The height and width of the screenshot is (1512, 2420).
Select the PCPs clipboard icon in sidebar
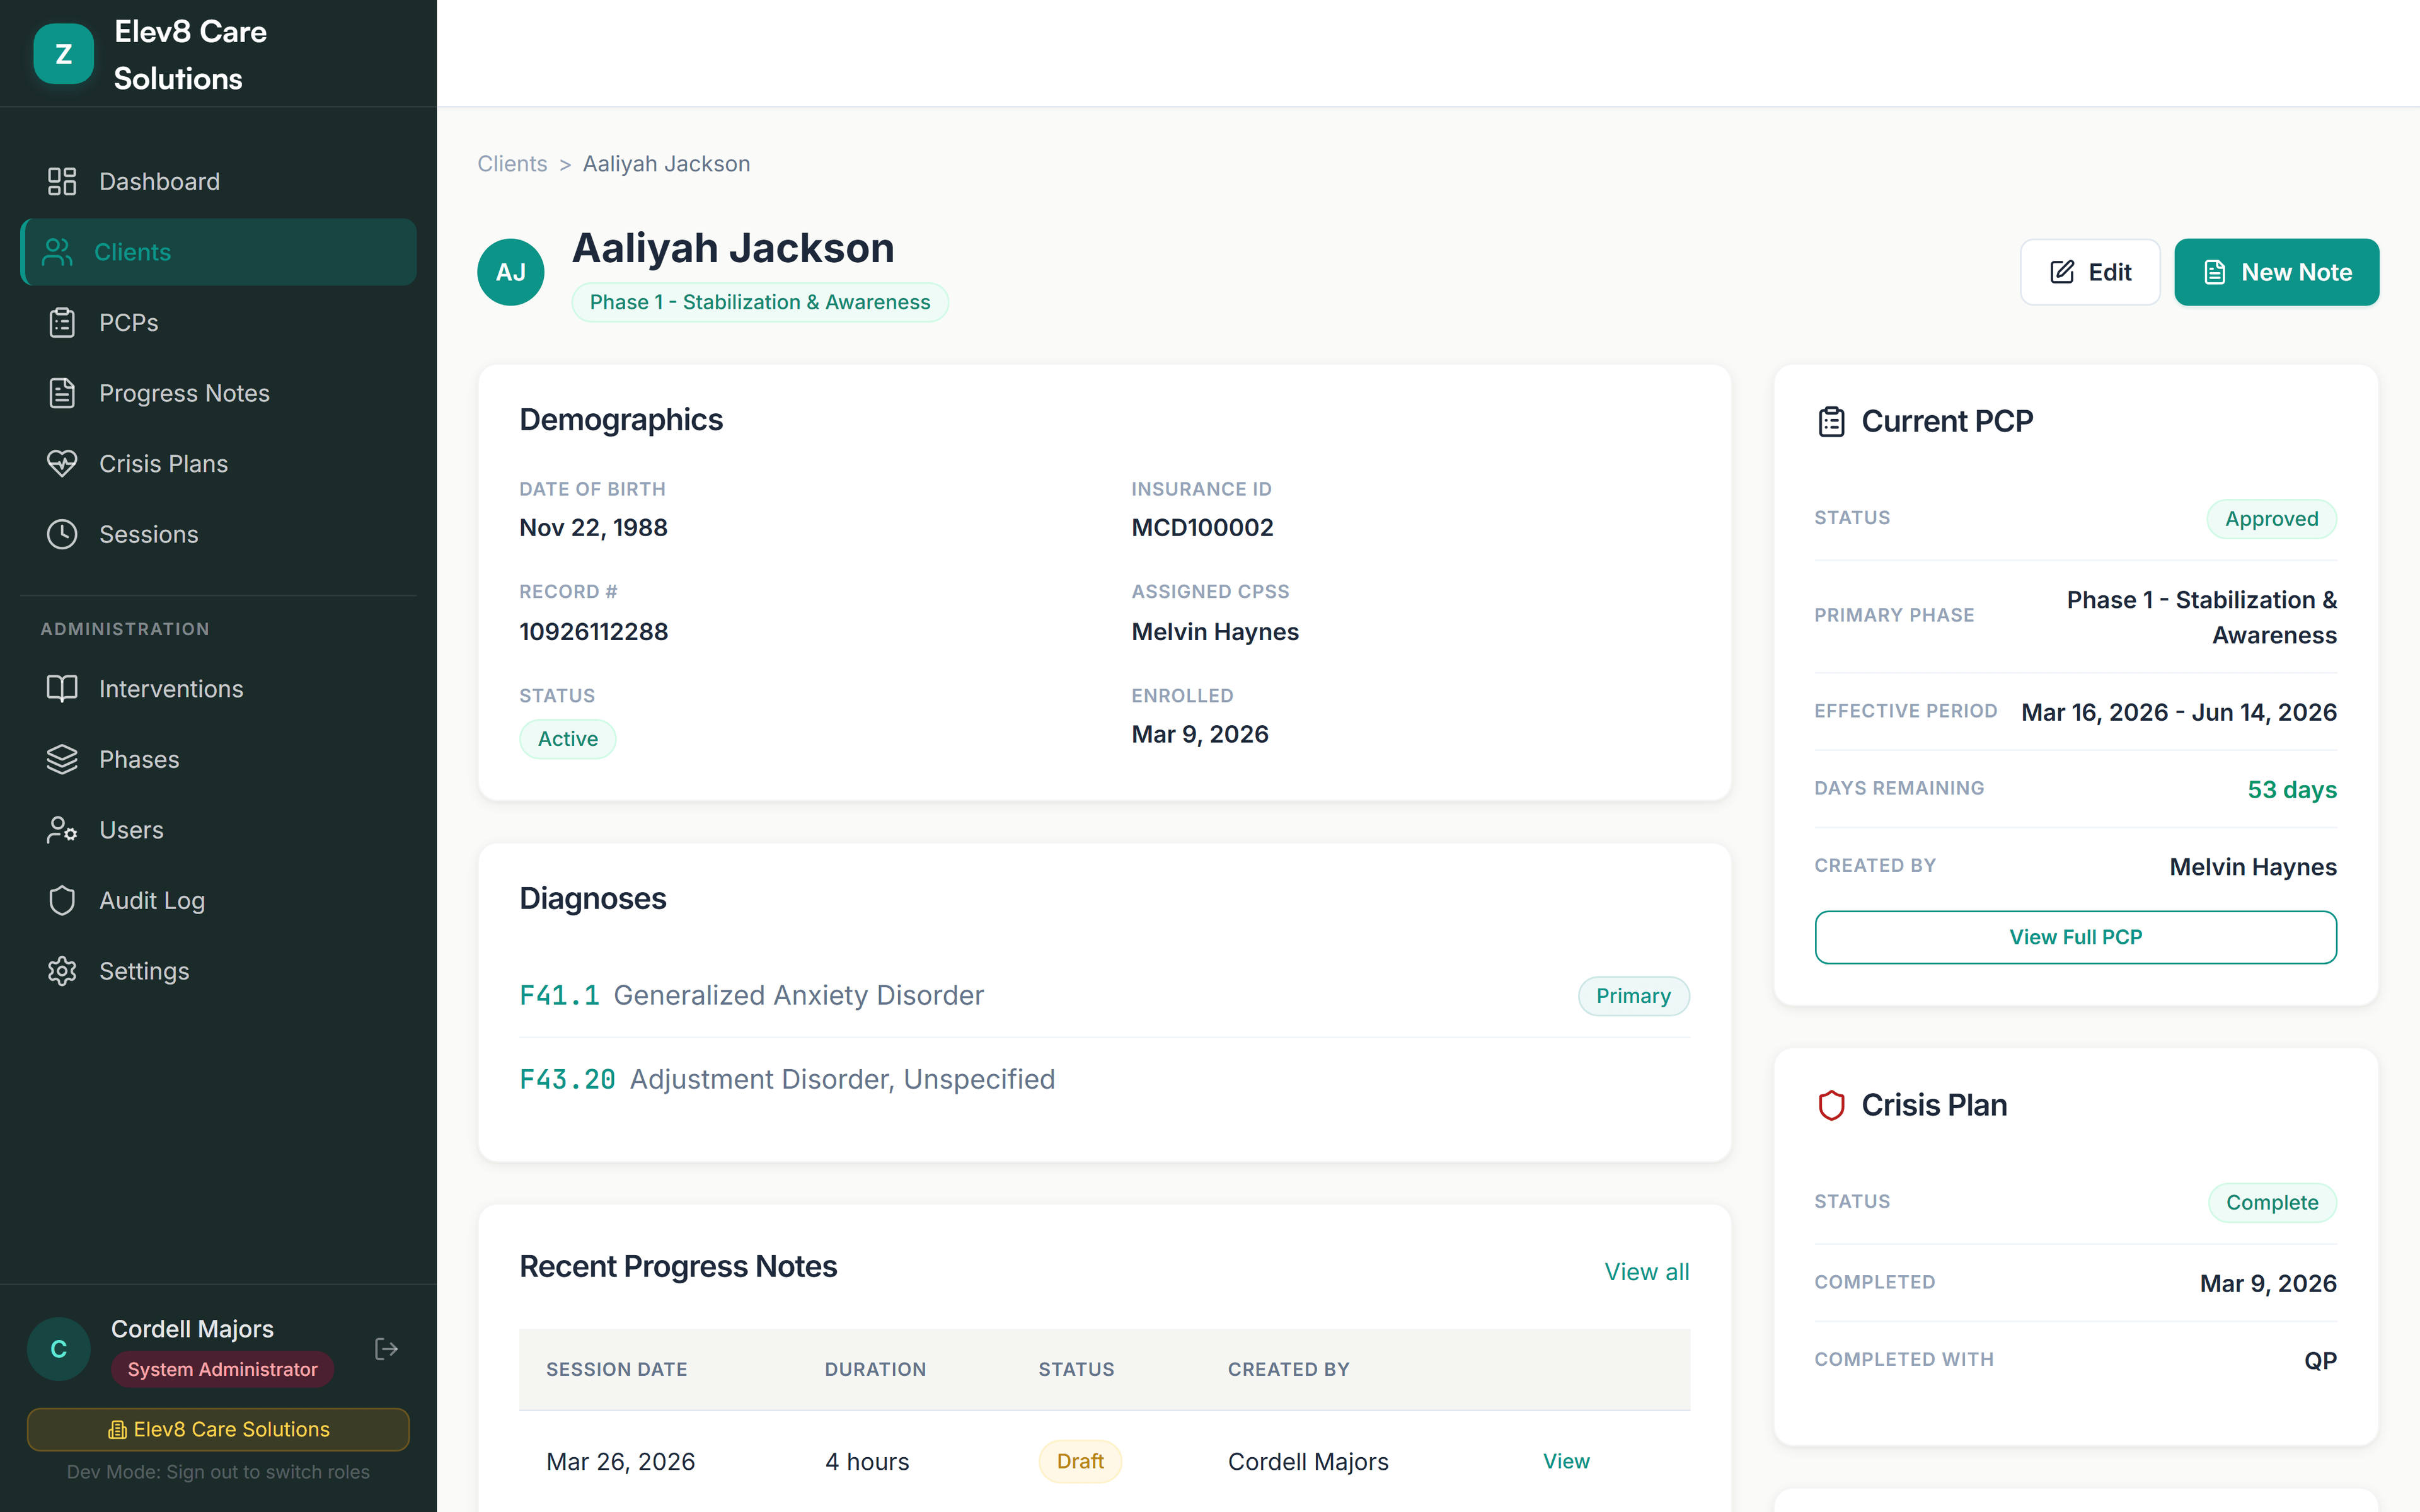click(x=61, y=322)
